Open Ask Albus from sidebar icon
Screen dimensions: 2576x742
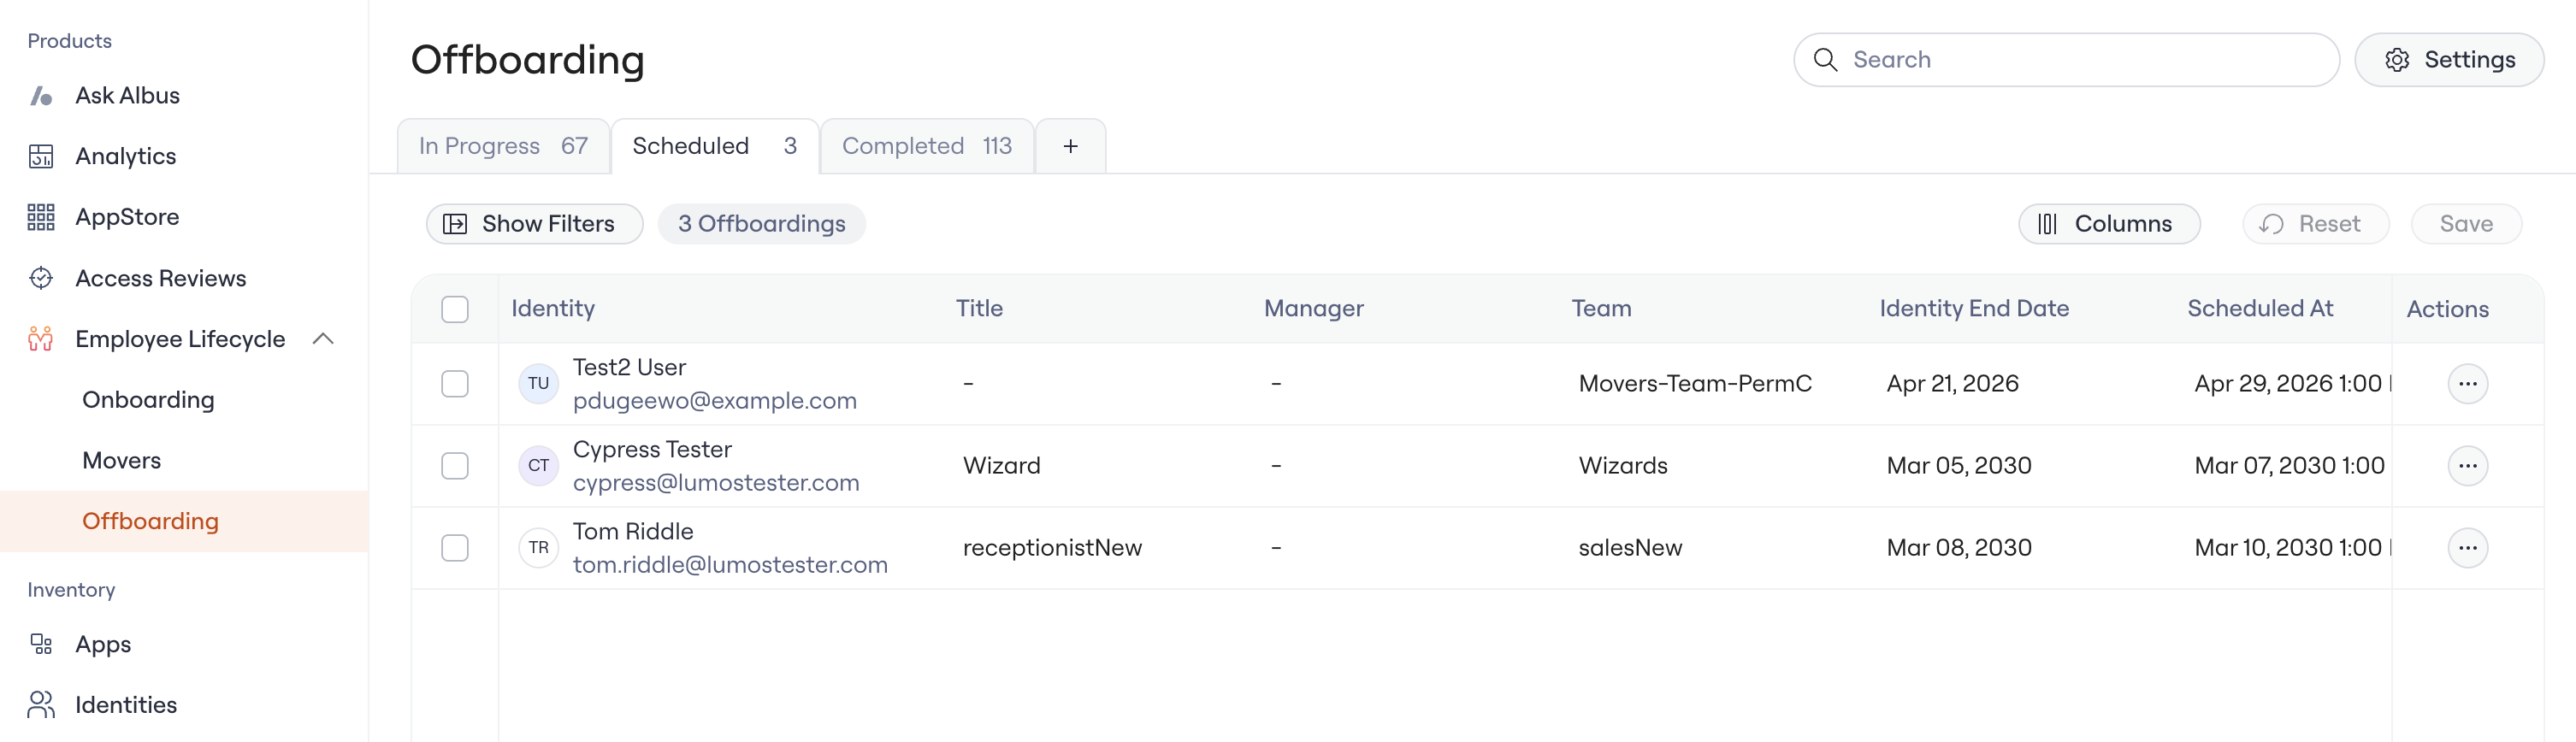pyautogui.click(x=41, y=96)
